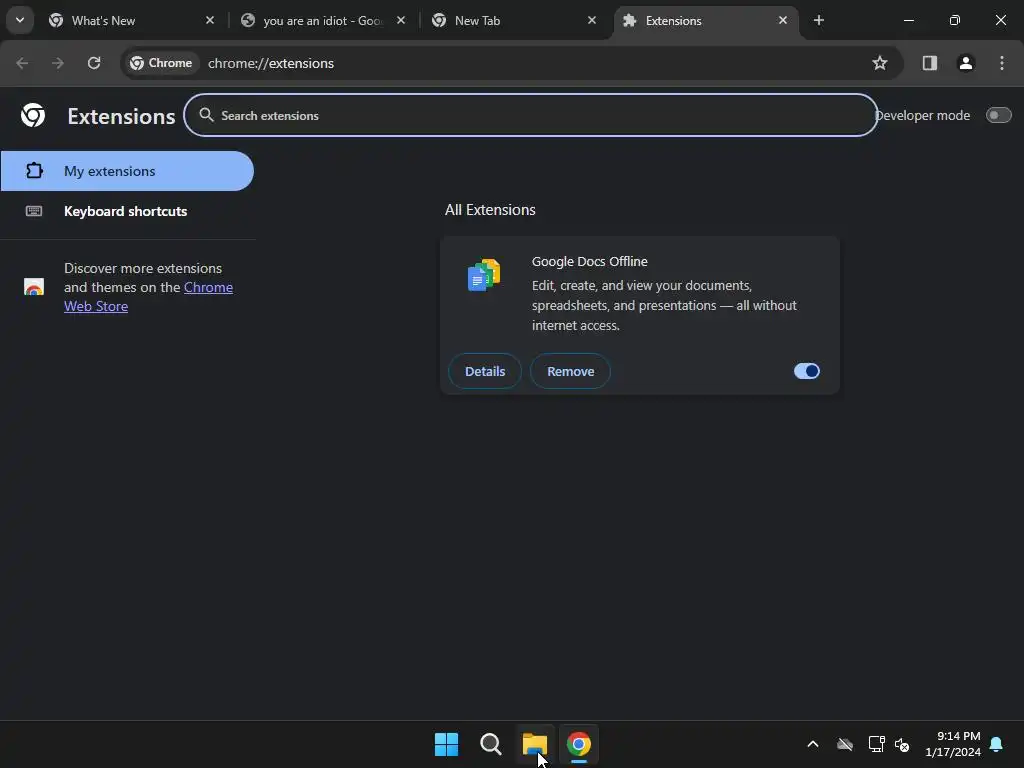Image resolution: width=1024 pixels, height=768 pixels.
Task: Open Windows taskbar Search
Action: point(490,744)
